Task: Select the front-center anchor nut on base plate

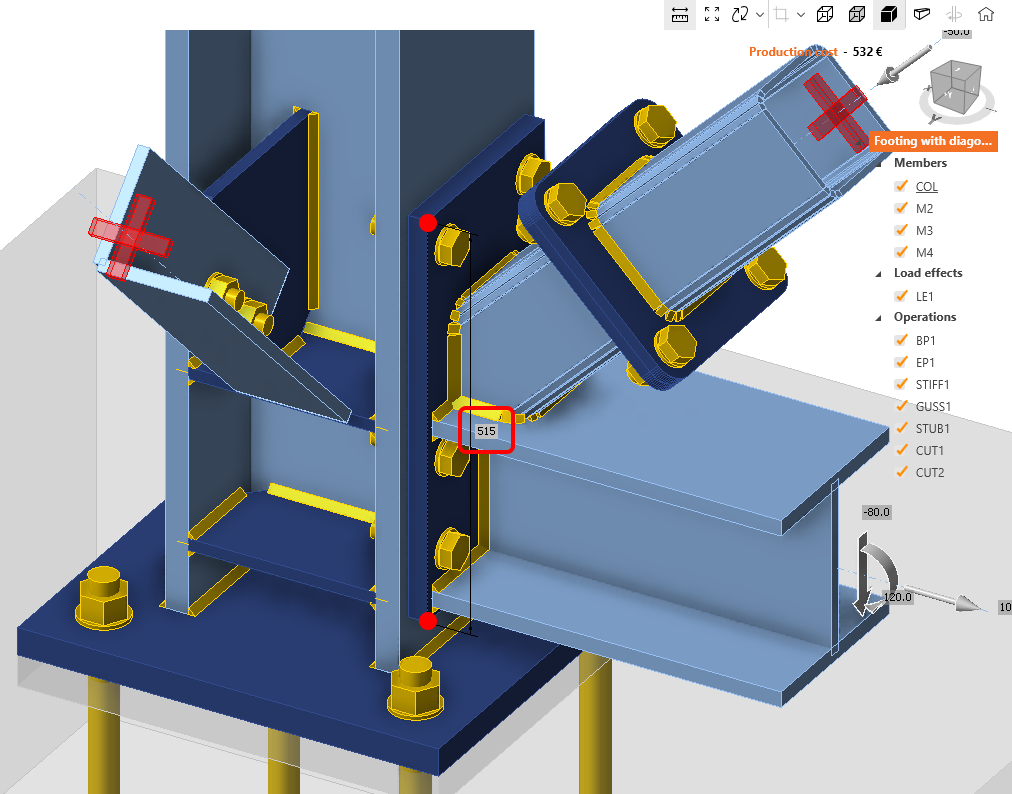Action: pyautogui.click(x=416, y=687)
